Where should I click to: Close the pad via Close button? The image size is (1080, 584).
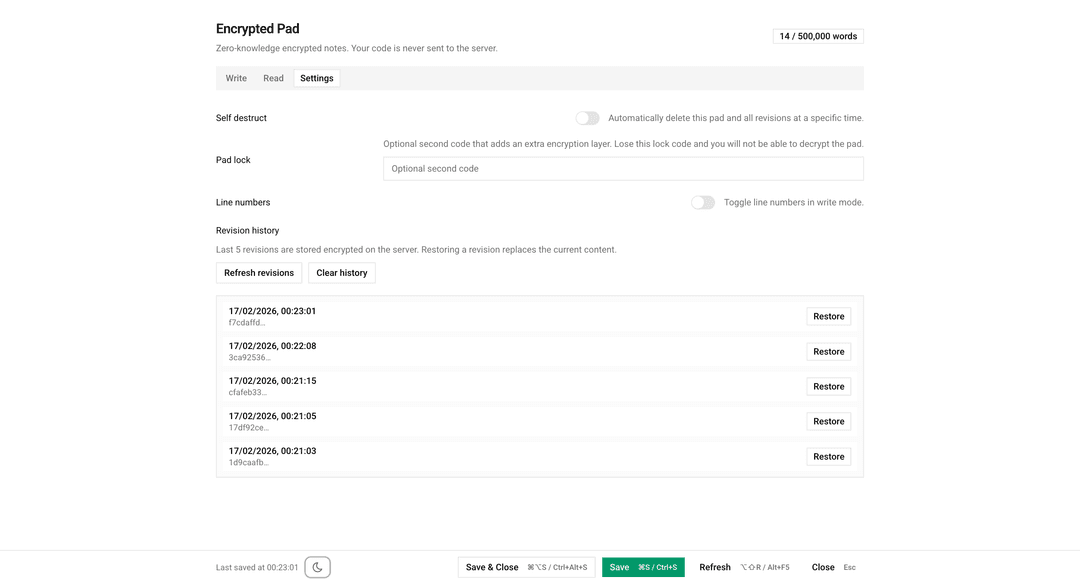[x=823, y=567]
